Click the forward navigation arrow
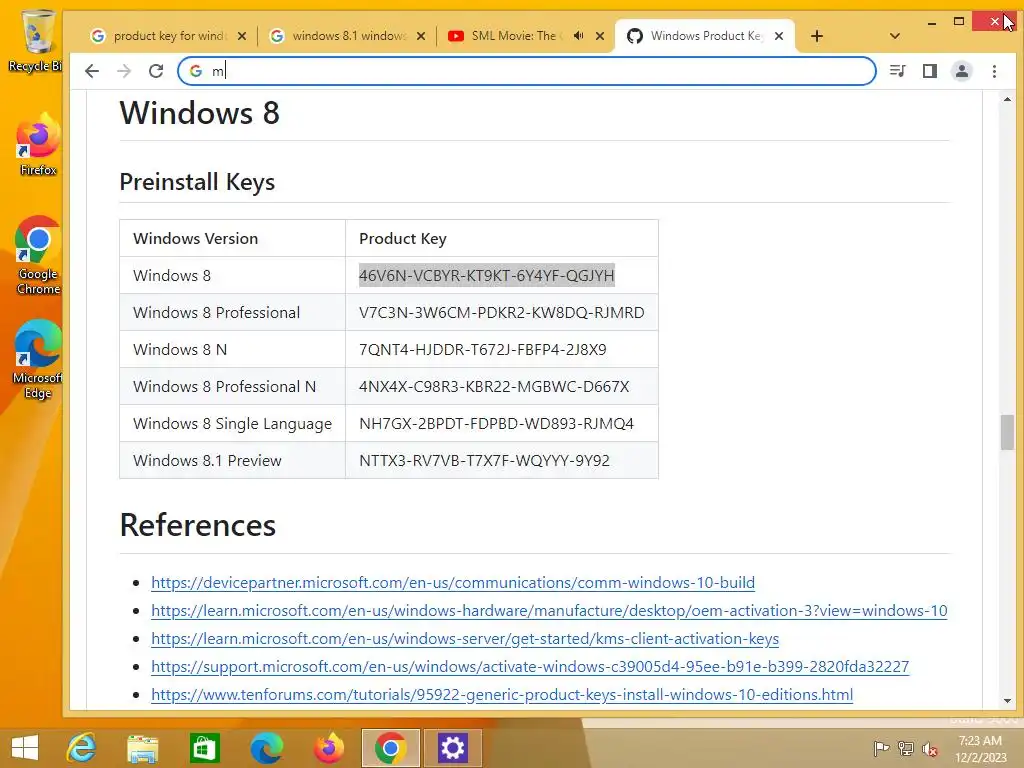The image size is (1024, 768). pyautogui.click(x=123, y=71)
